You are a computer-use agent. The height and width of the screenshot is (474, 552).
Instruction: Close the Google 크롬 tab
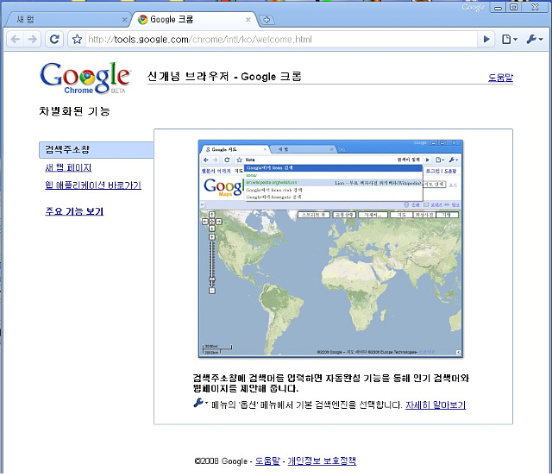248,20
